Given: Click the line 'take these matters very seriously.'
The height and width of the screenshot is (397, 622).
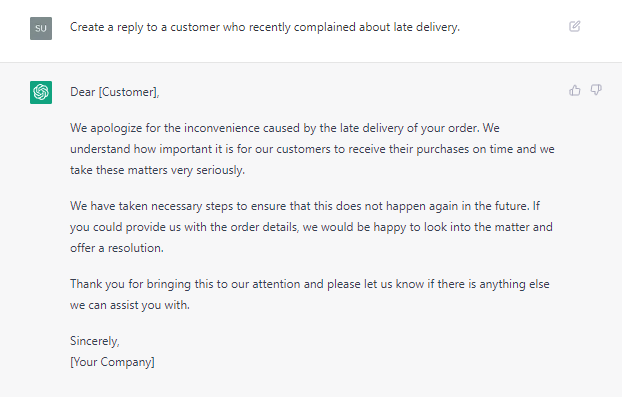Looking at the screenshot, I should [157, 170].
